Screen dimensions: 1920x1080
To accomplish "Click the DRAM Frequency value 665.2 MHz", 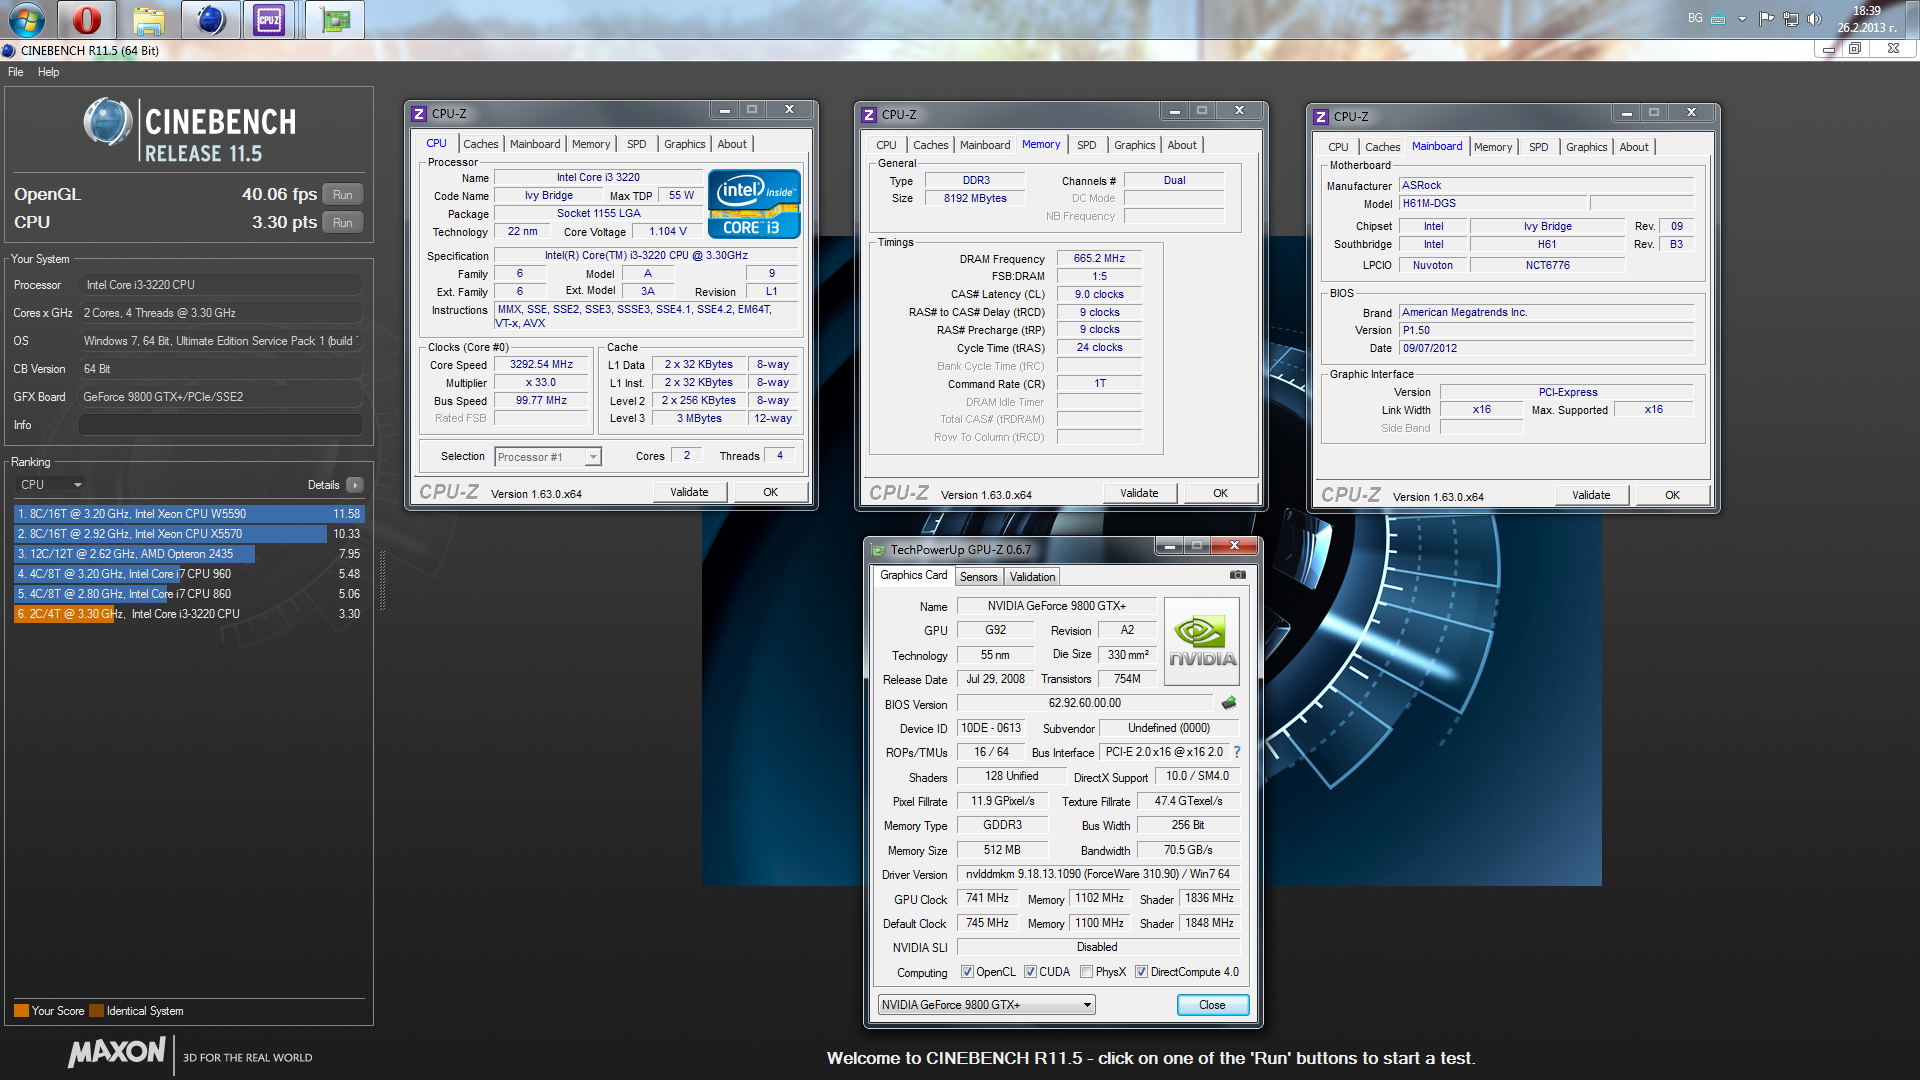I will pyautogui.click(x=1099, y=258).
